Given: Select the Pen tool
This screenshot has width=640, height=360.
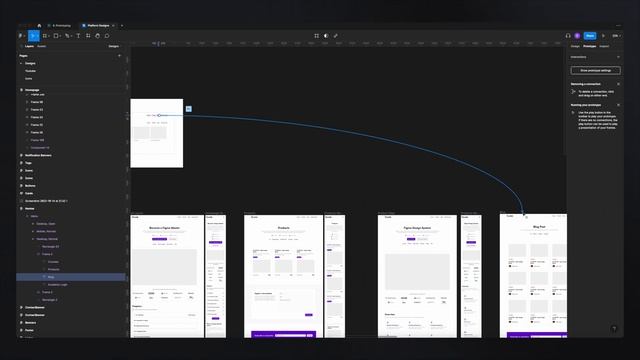Looking at the screenshot, I should pyautogui.click(x=67, y=36).
